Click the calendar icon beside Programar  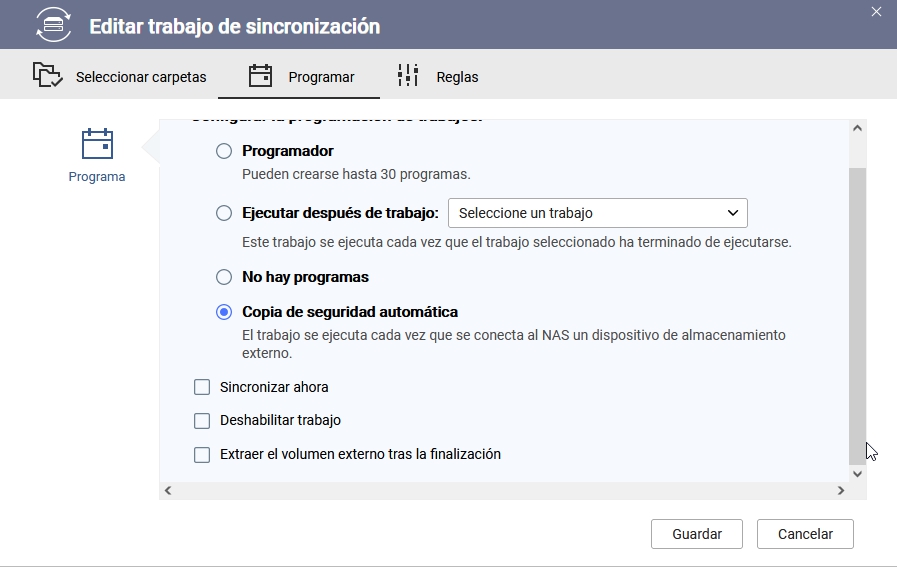260,76
